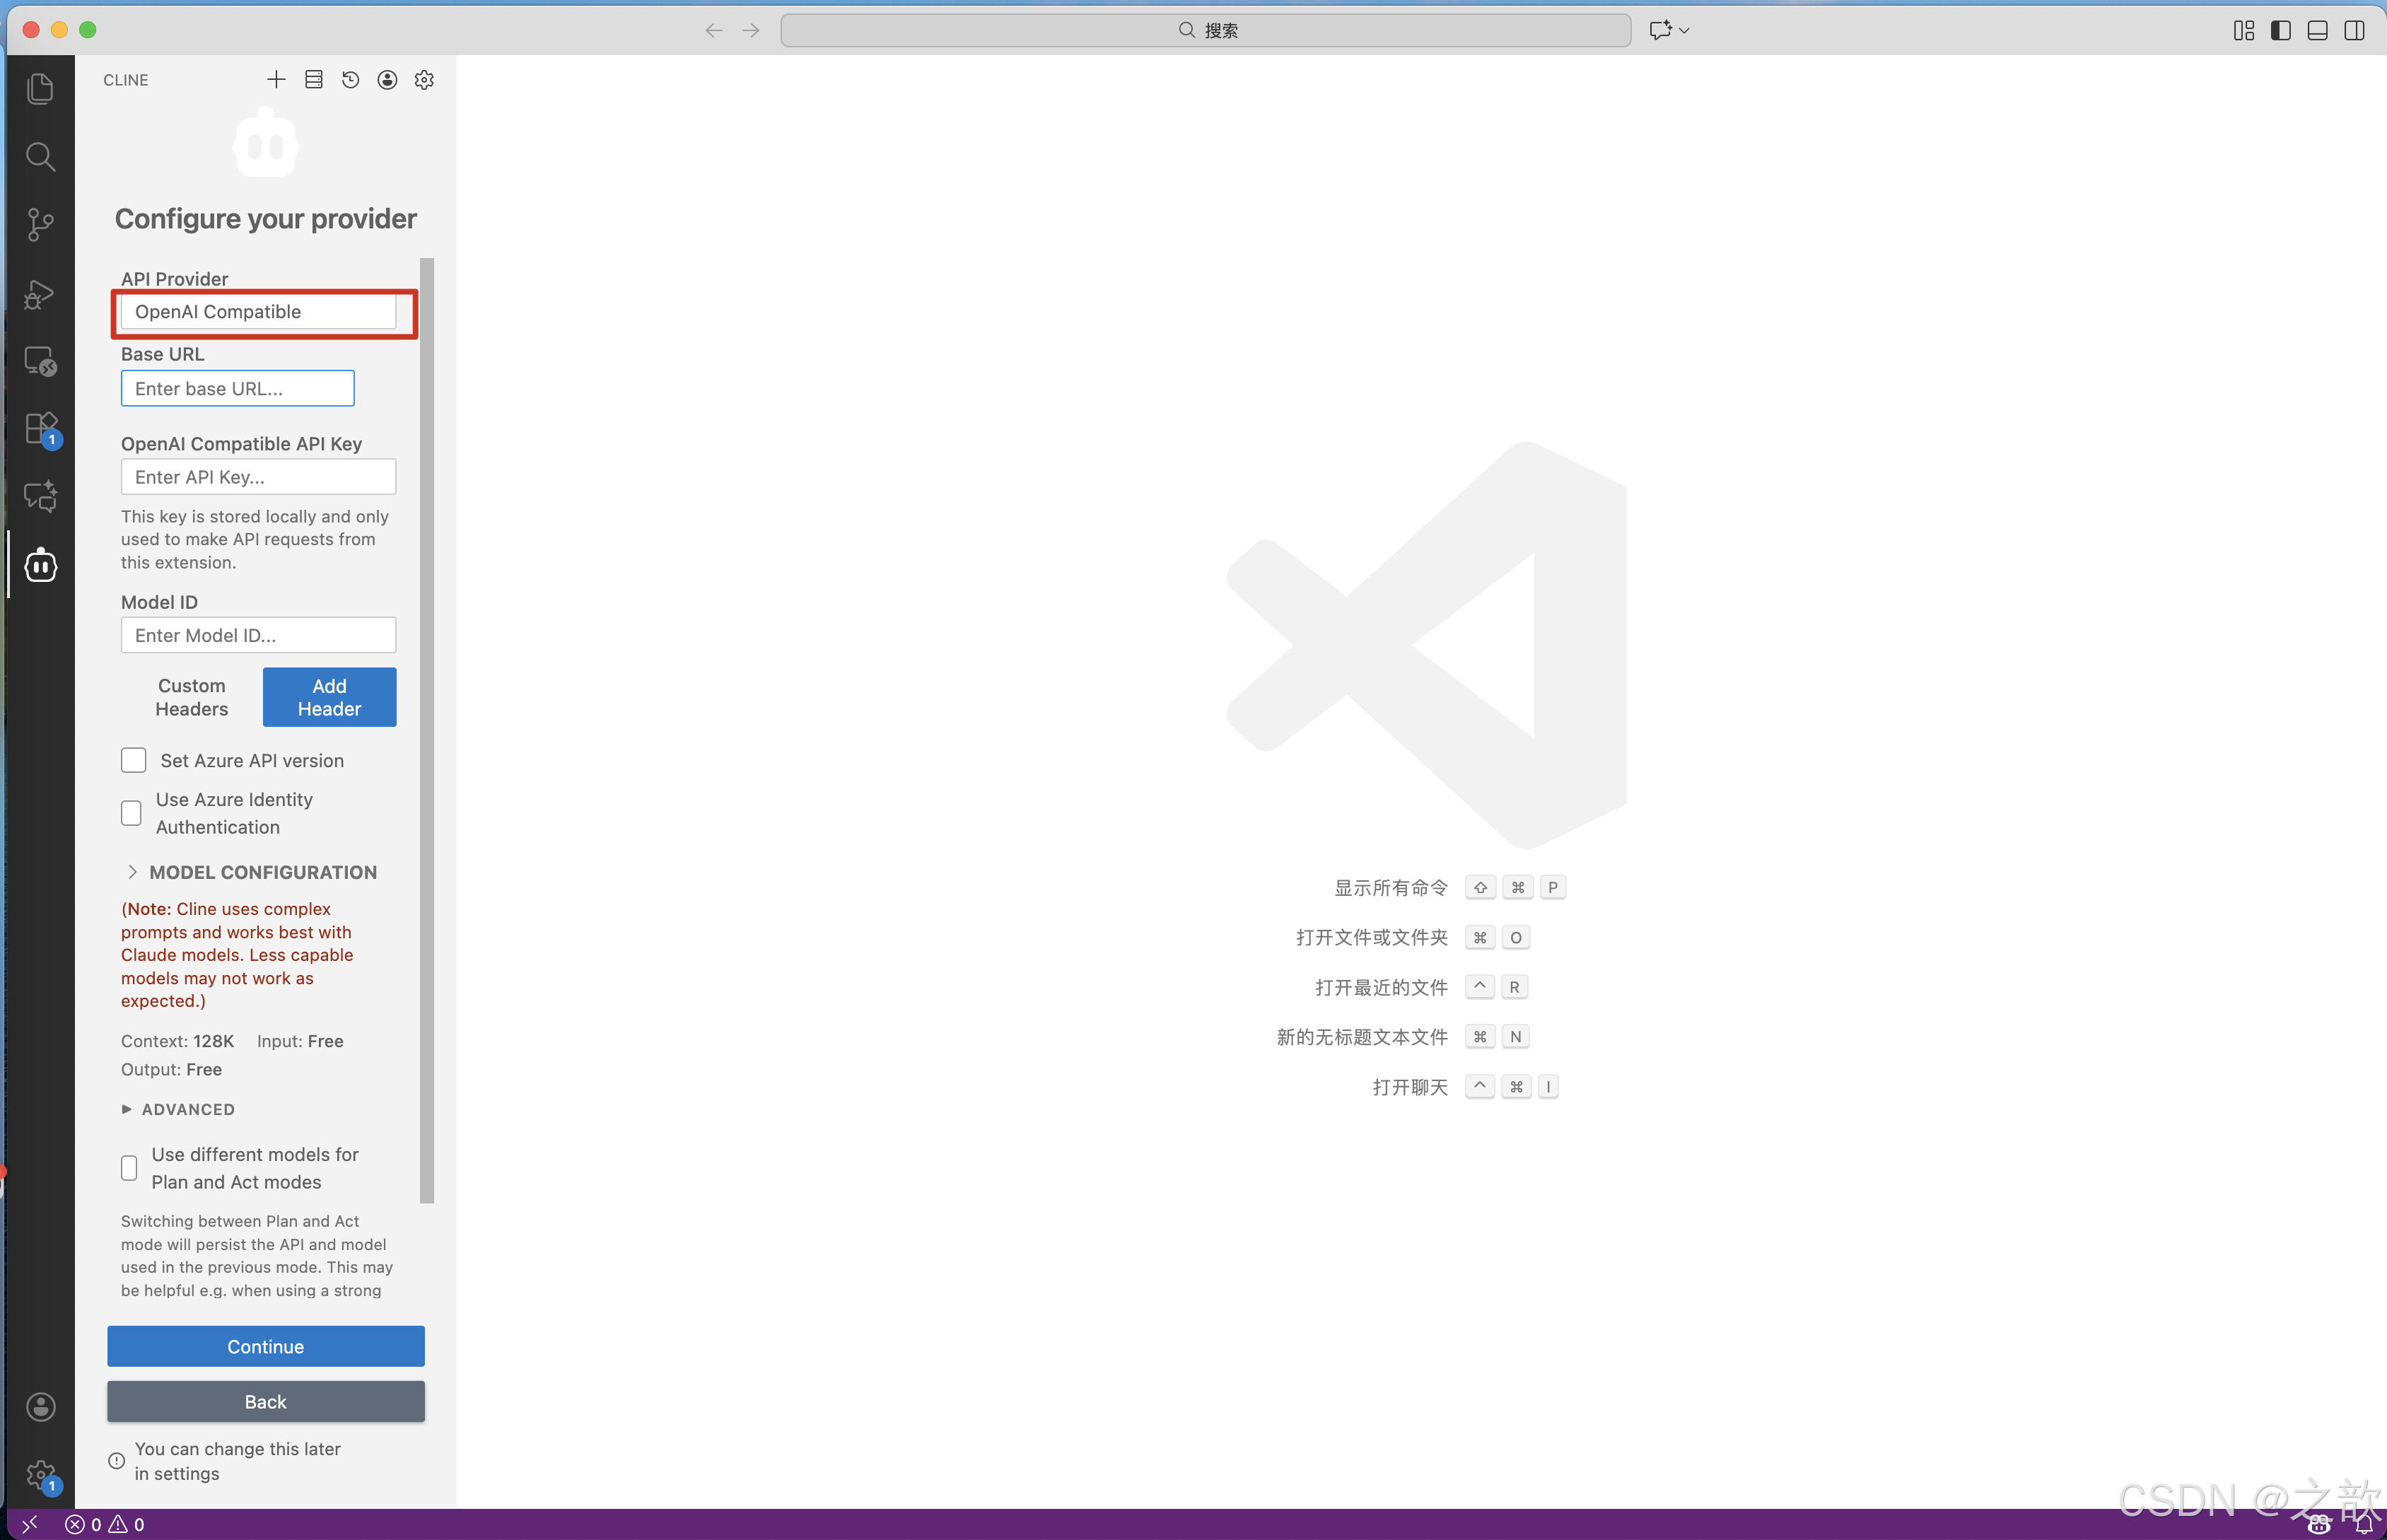
Task: Open Cline account icon in panel header
Action: [x=387, y=80]
